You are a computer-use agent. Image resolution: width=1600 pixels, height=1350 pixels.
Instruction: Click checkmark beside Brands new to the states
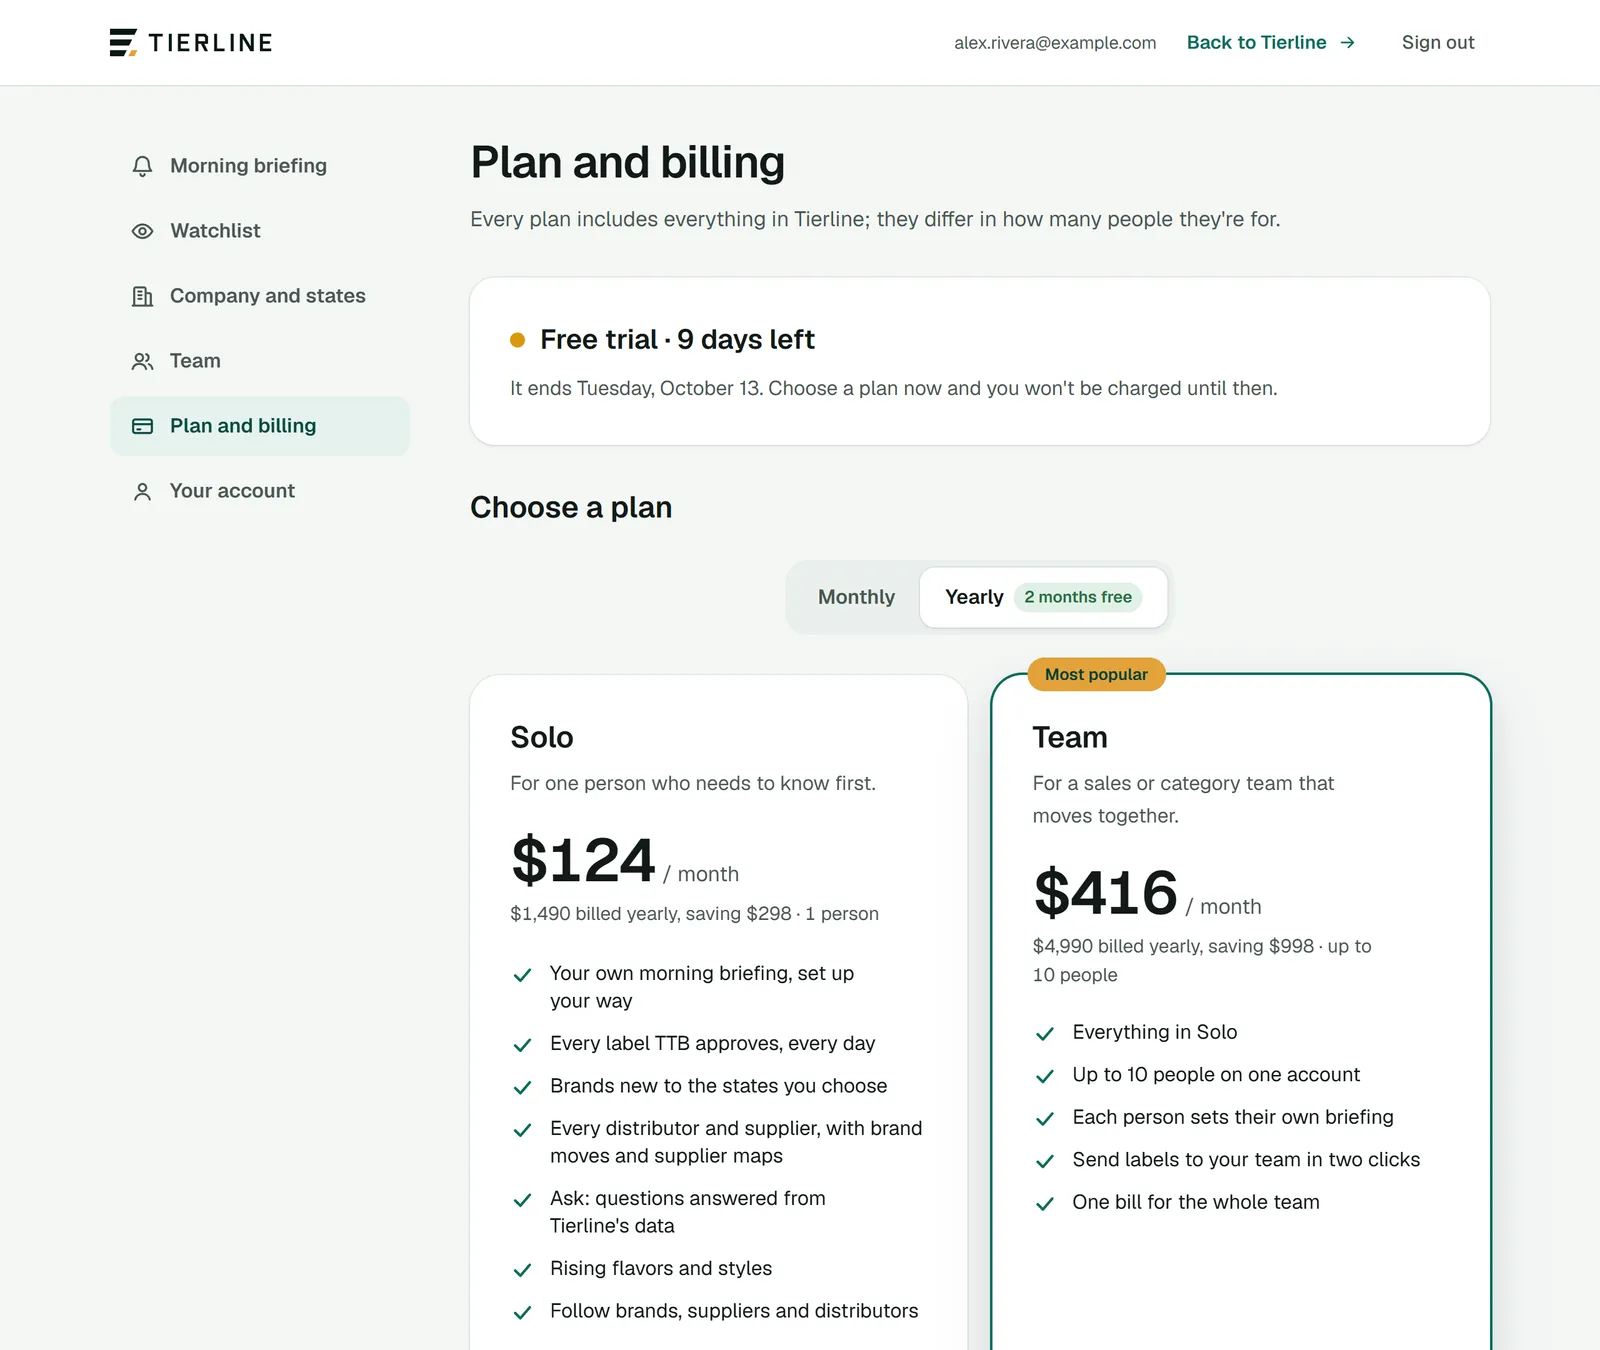point(522,1087)
